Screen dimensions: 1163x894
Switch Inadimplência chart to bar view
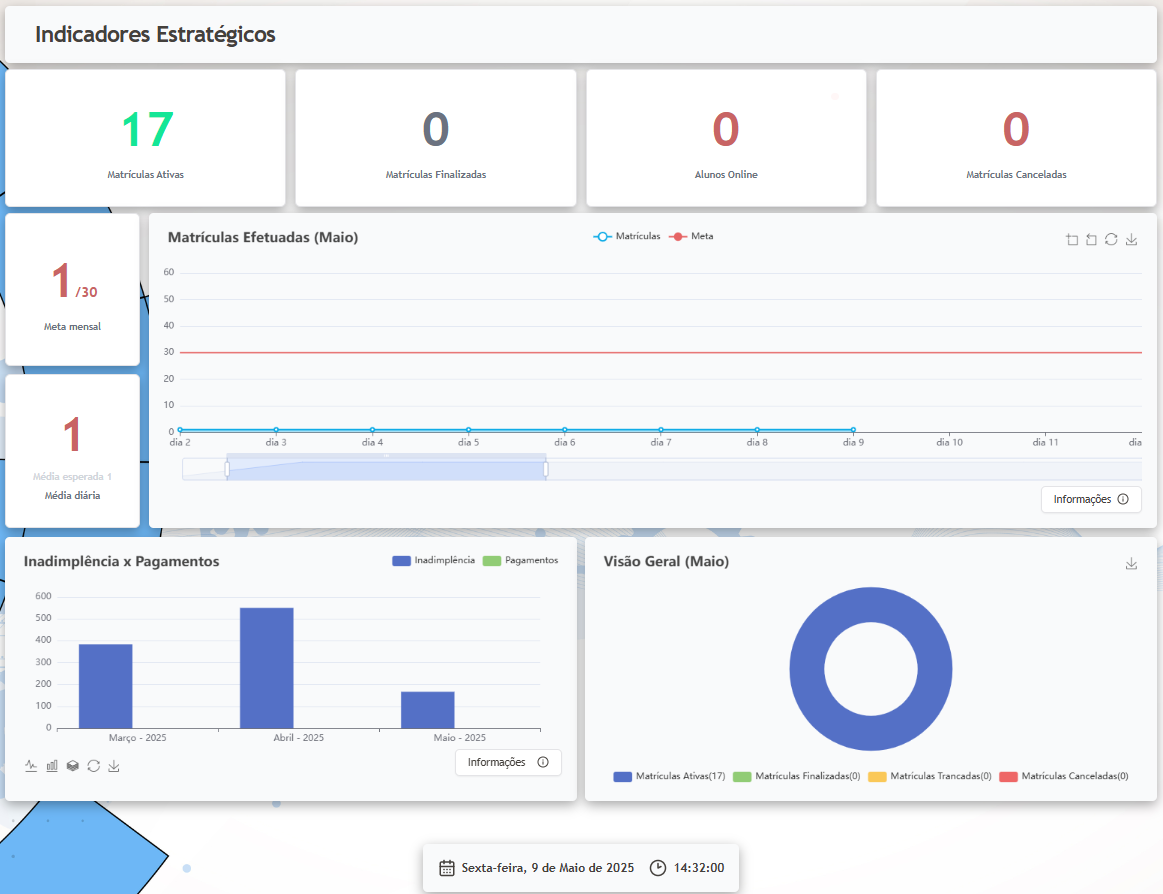(52, 766)
